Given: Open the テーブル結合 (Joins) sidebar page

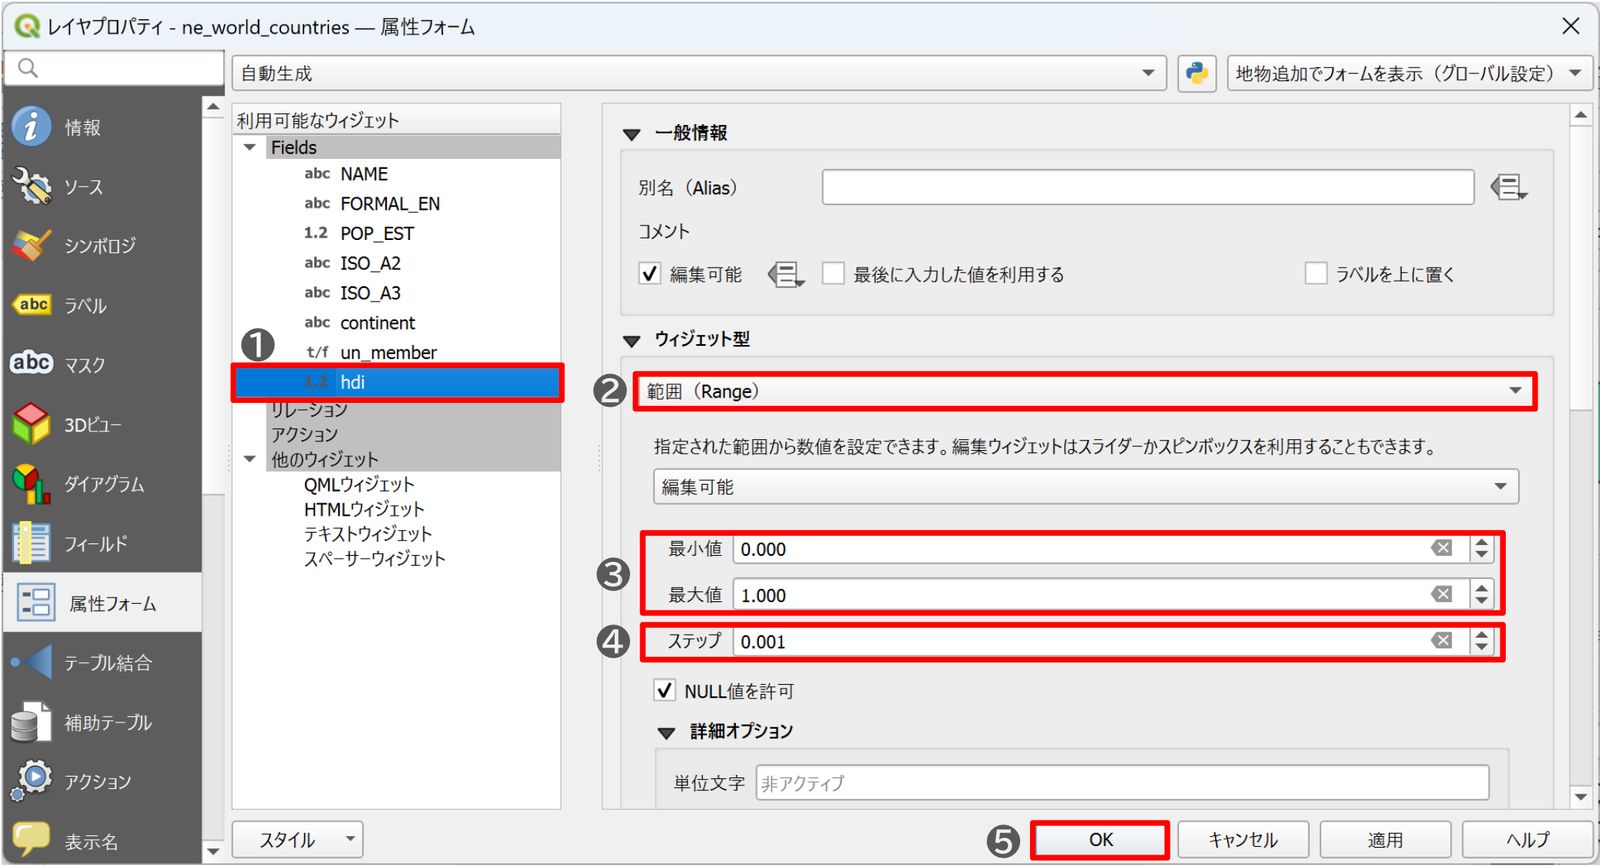Looking at the screenshot, I should 102,662.
